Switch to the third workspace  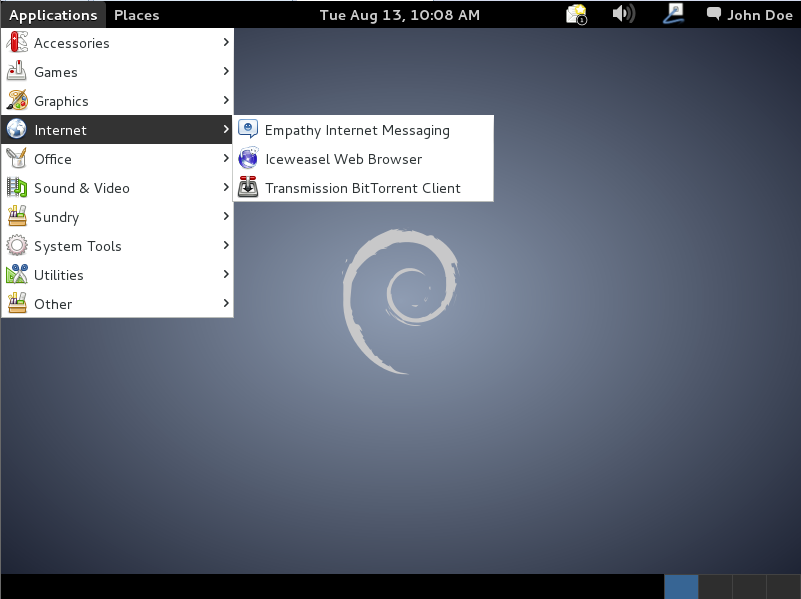point(749,587)
